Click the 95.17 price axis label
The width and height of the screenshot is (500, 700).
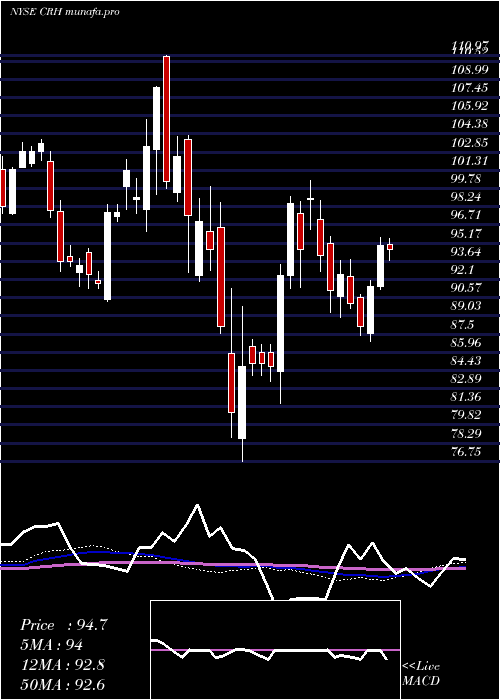[x=466, y=233]
